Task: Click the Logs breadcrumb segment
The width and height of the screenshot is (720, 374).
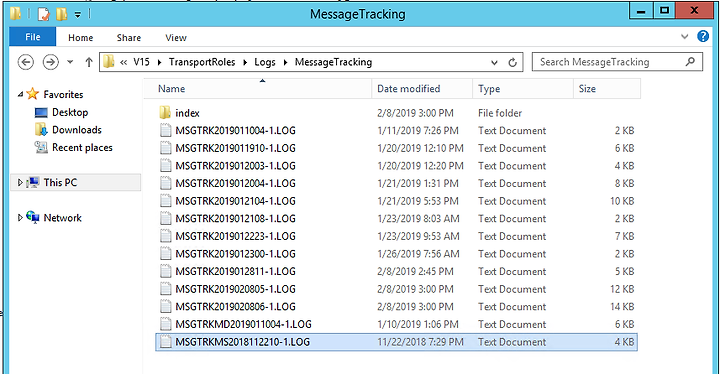Action: 265,62
